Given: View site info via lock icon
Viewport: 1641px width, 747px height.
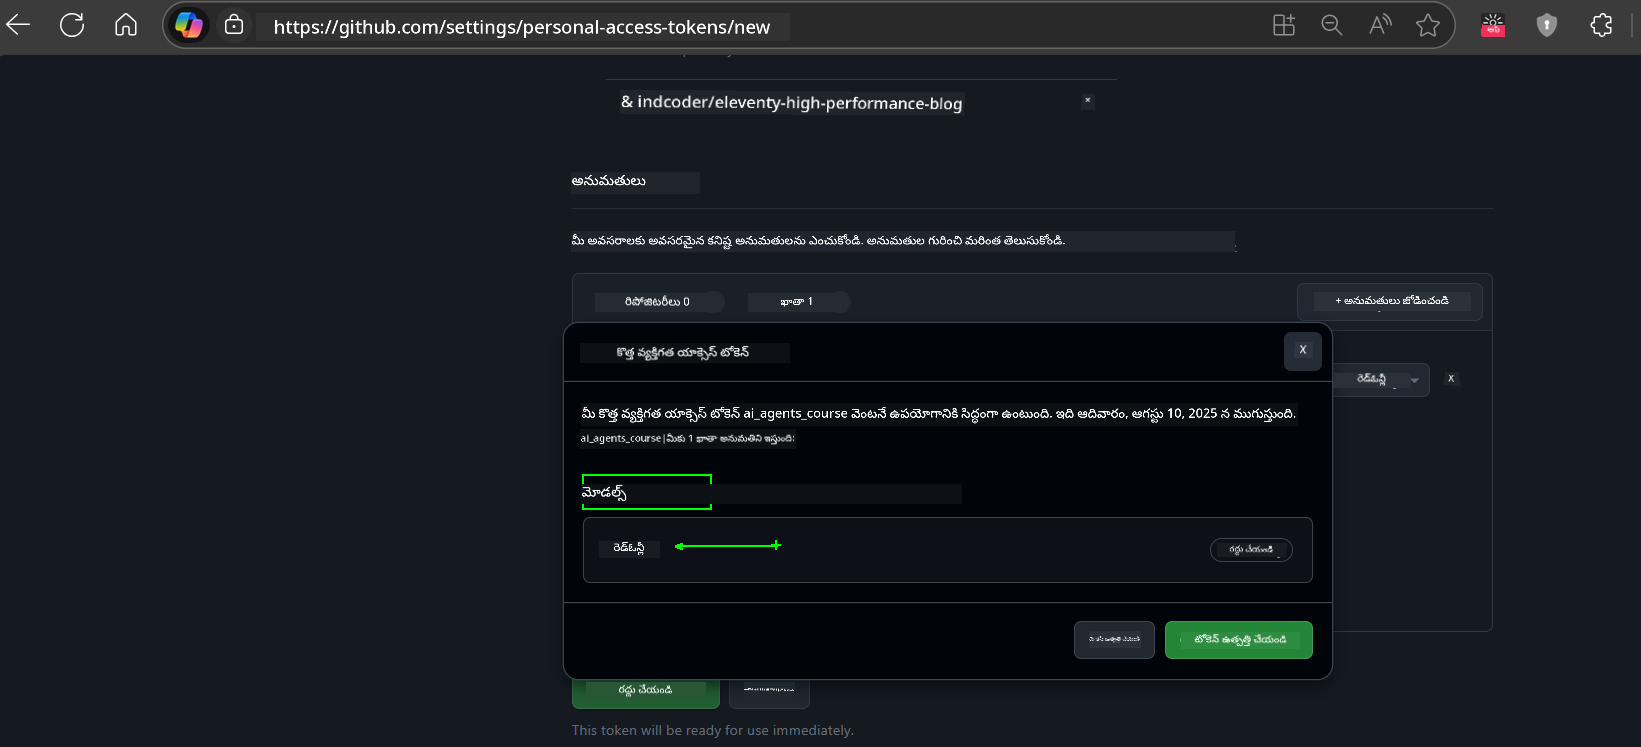Looking at the screenshot, I should click(x=234, y=25).
